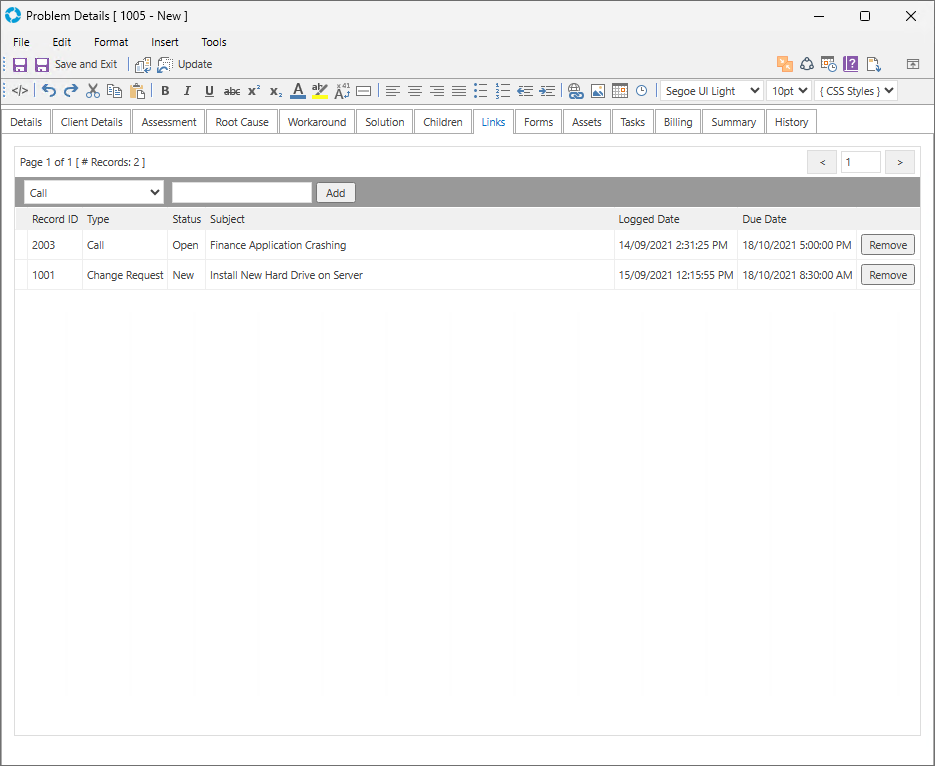Viewport: 935px width, 766px height.
Task: Remove the Finance Application Crashing link
Action: [887, 245]
